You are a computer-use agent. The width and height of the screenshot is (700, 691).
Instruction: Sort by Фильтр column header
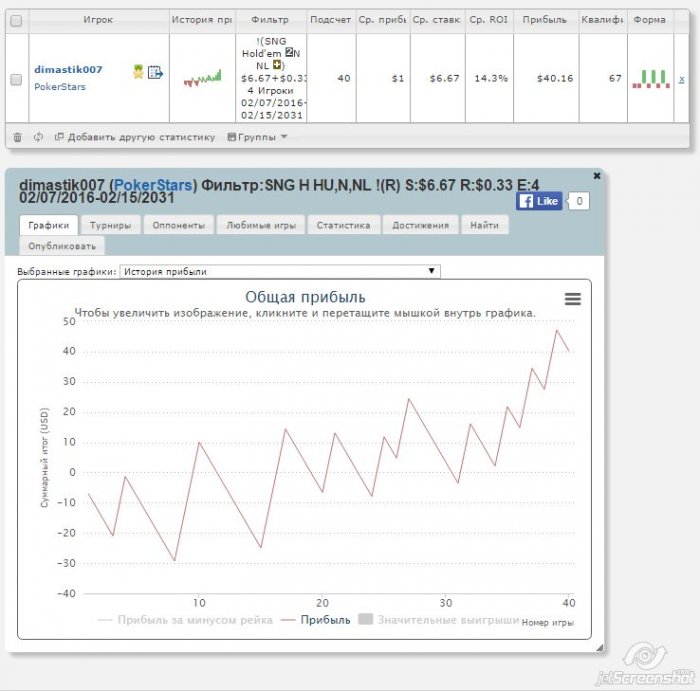tap(271, 20)
